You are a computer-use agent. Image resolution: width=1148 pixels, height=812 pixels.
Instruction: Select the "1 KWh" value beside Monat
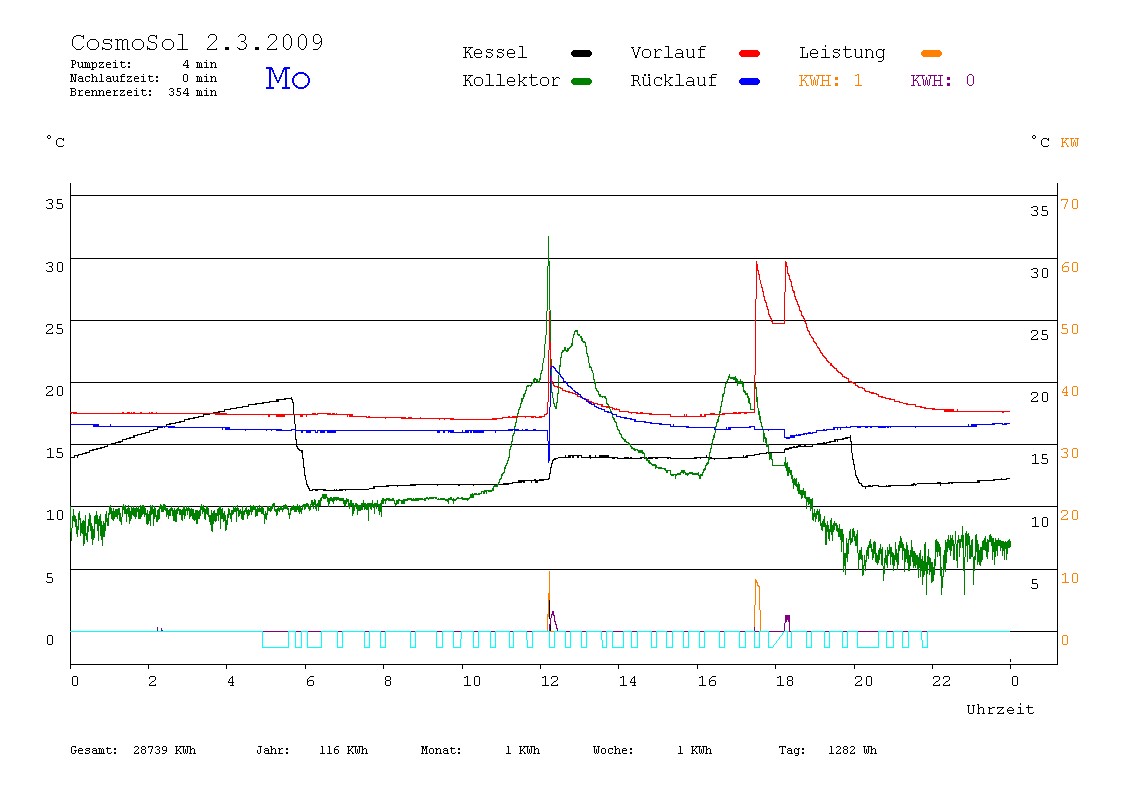[x=523, y=750]
